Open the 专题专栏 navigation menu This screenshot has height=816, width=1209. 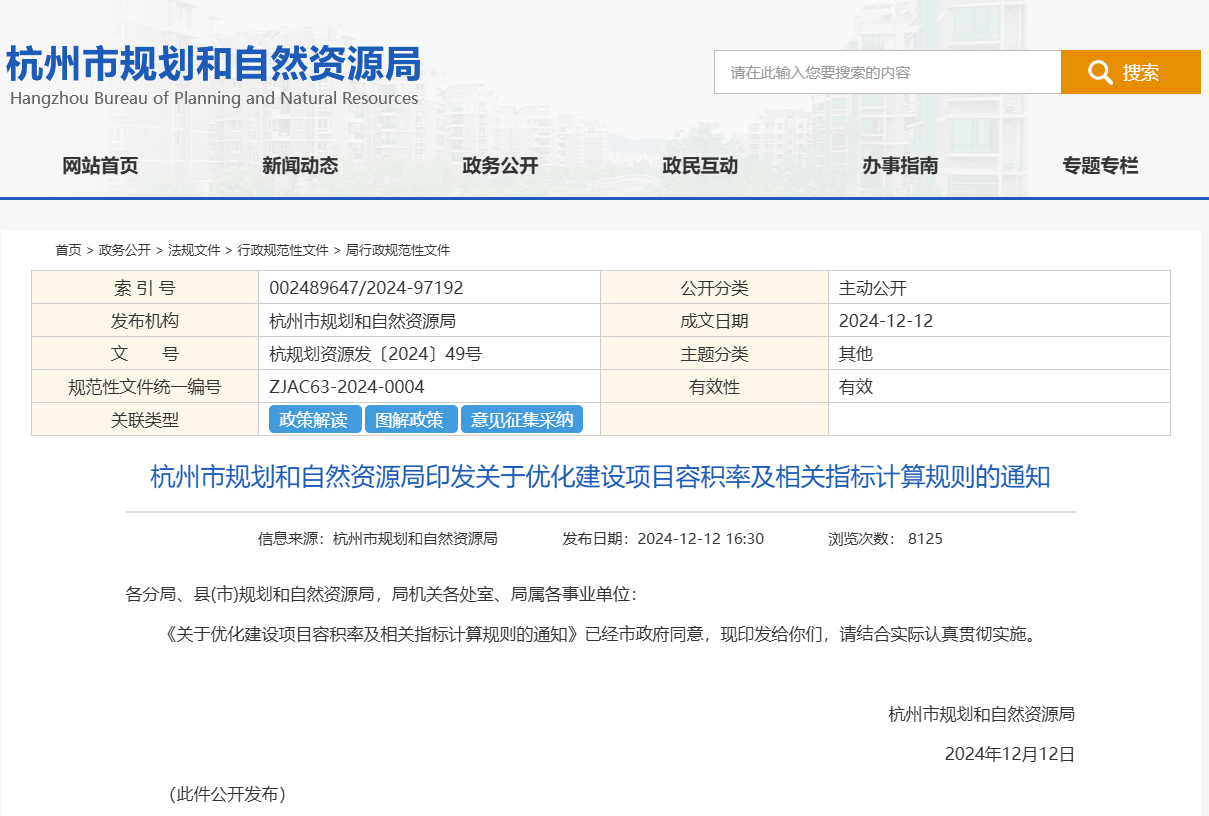tap(1100, 166)
